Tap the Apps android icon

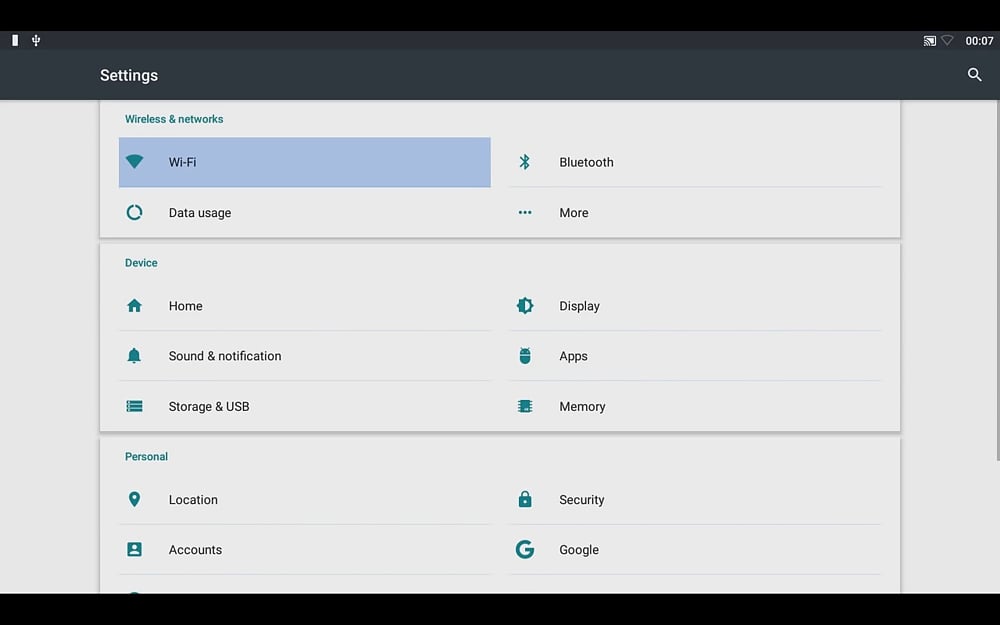(x=525, y=356)
